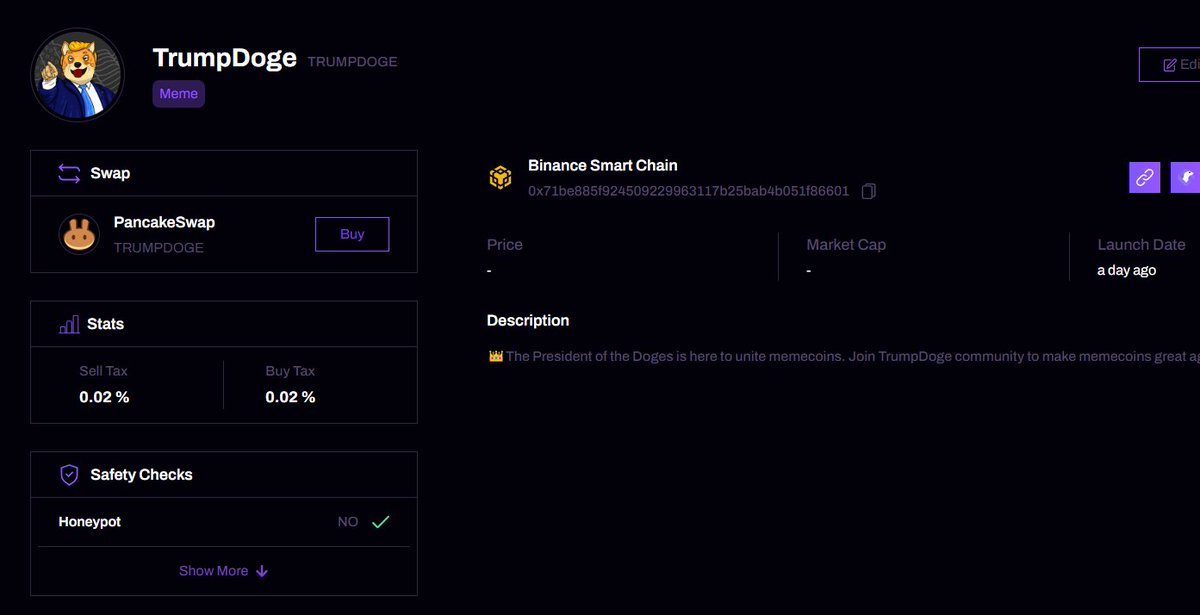1200x615 pixels.
Task: Click the Stats header text
Action: 105,324
